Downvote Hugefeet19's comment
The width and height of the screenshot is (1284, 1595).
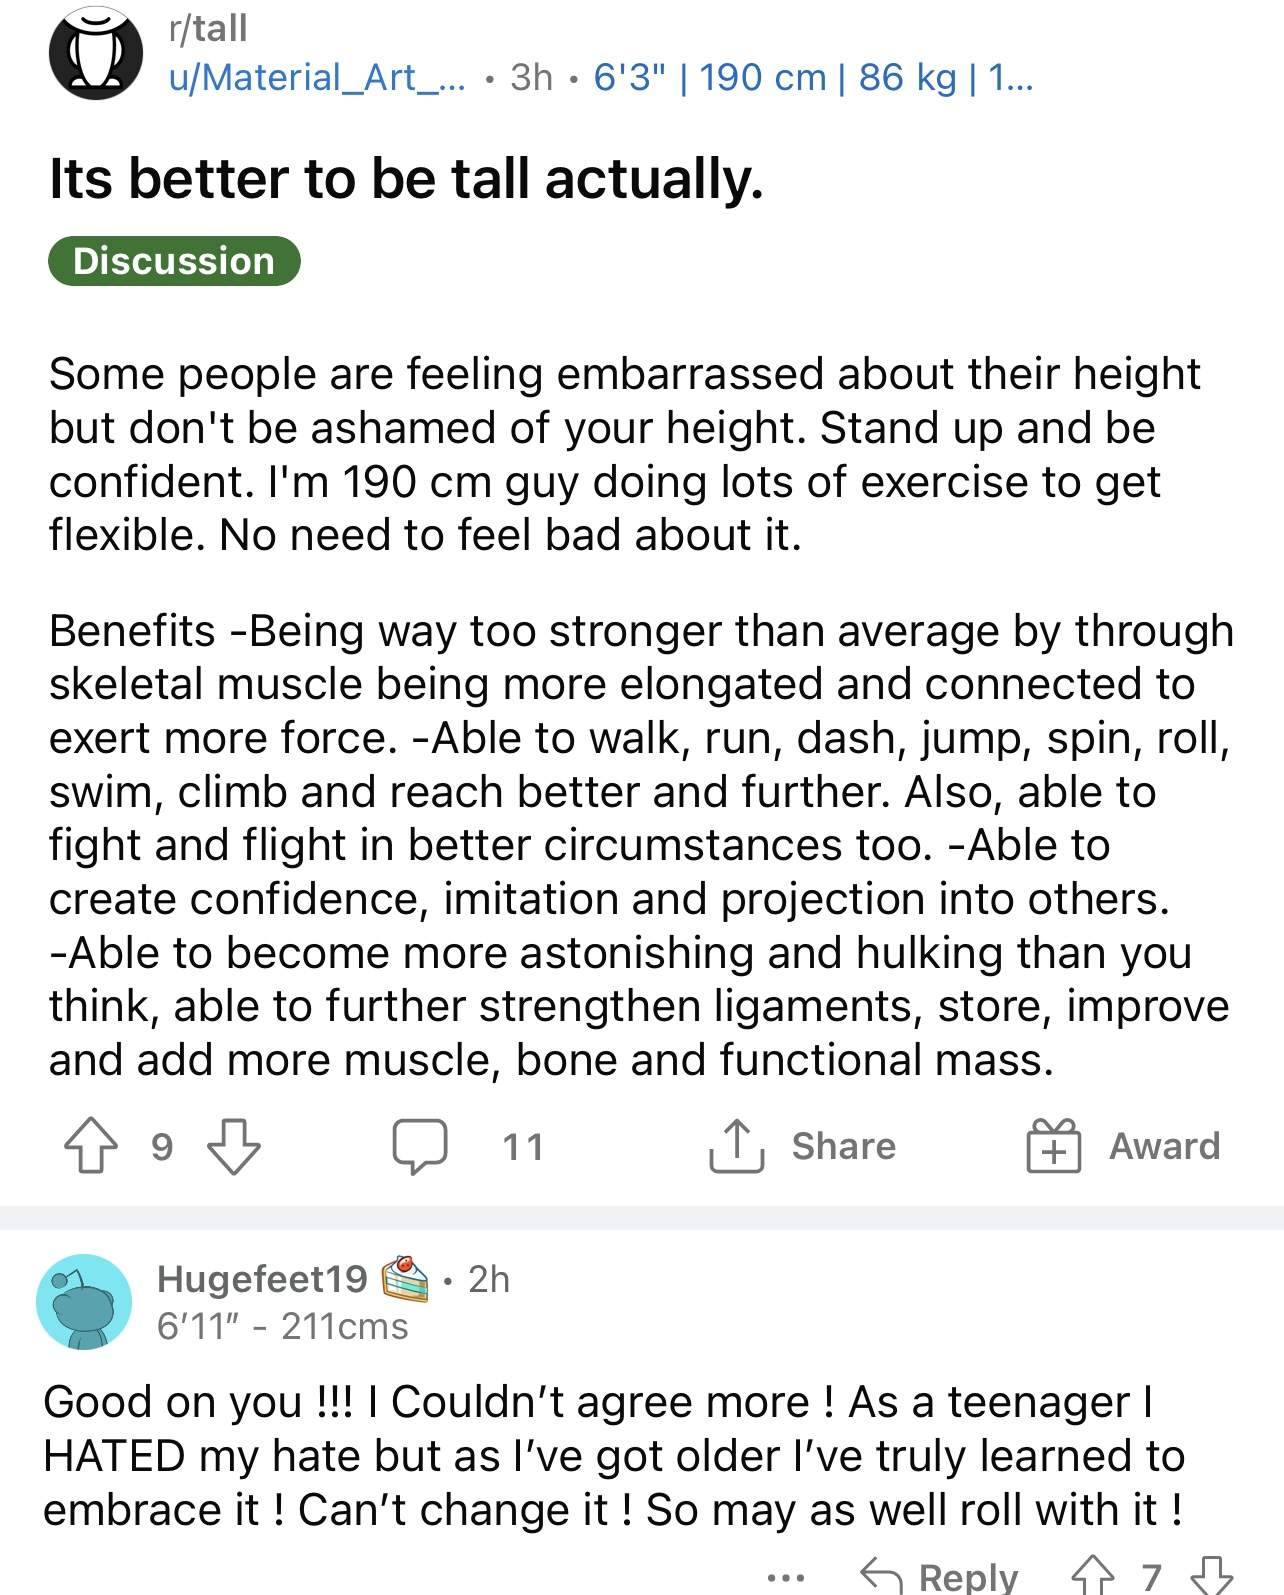tap(1211, 1576)
